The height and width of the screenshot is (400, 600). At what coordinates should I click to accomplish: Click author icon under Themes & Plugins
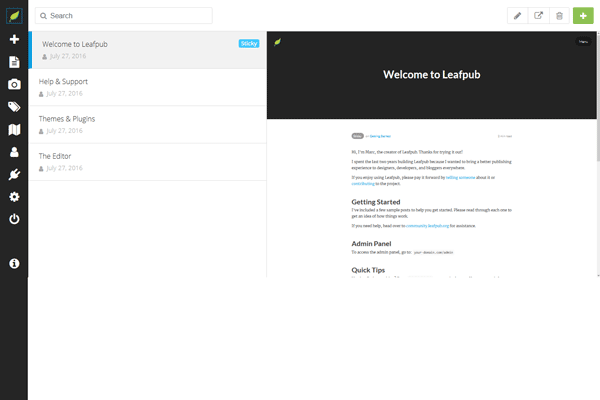coord(41,131)
